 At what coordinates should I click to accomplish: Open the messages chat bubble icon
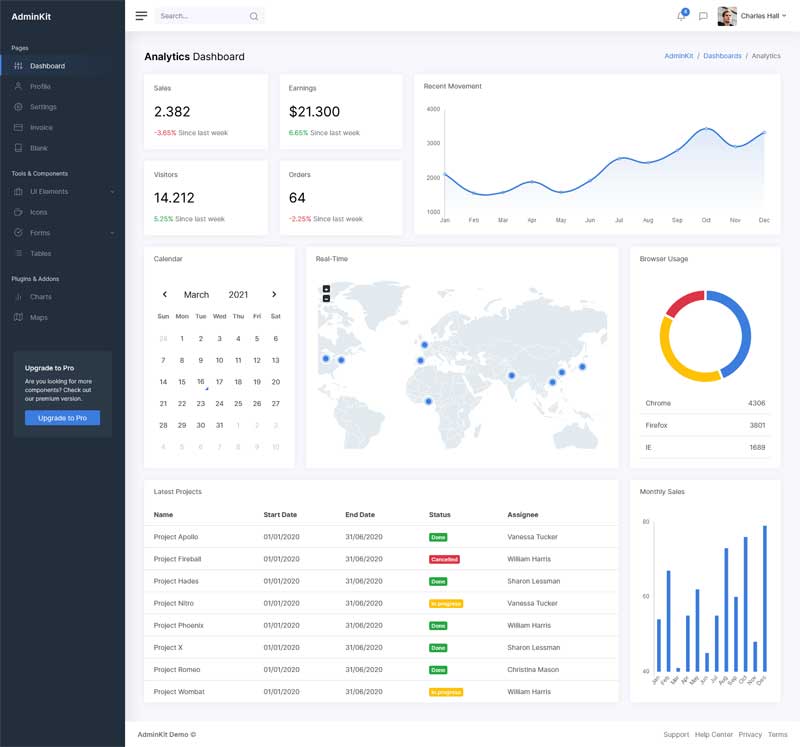coord(703,16)
